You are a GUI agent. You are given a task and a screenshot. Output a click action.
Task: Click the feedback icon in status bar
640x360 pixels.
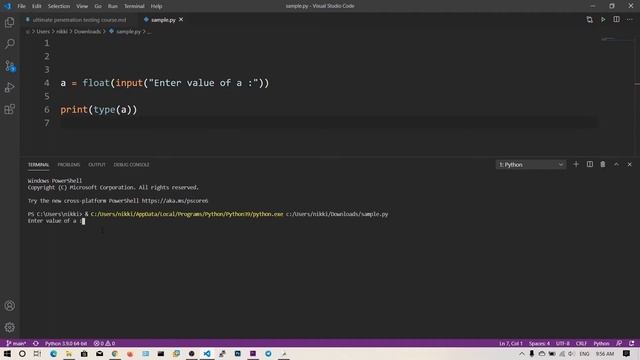(x=619, y=343)
